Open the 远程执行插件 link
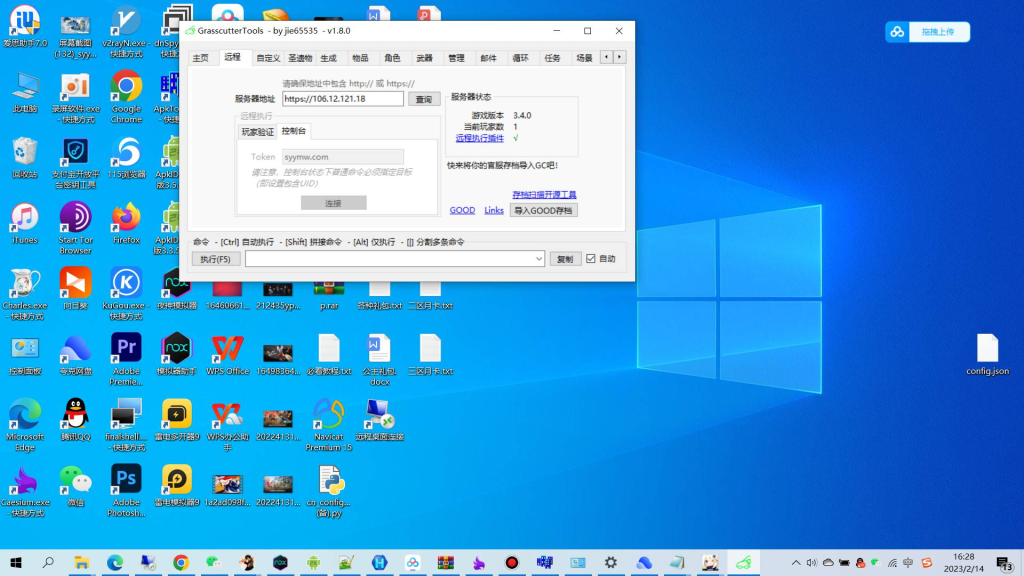Image resolution: width=1024 pixels, height=576 pixels. pos(480,139)
